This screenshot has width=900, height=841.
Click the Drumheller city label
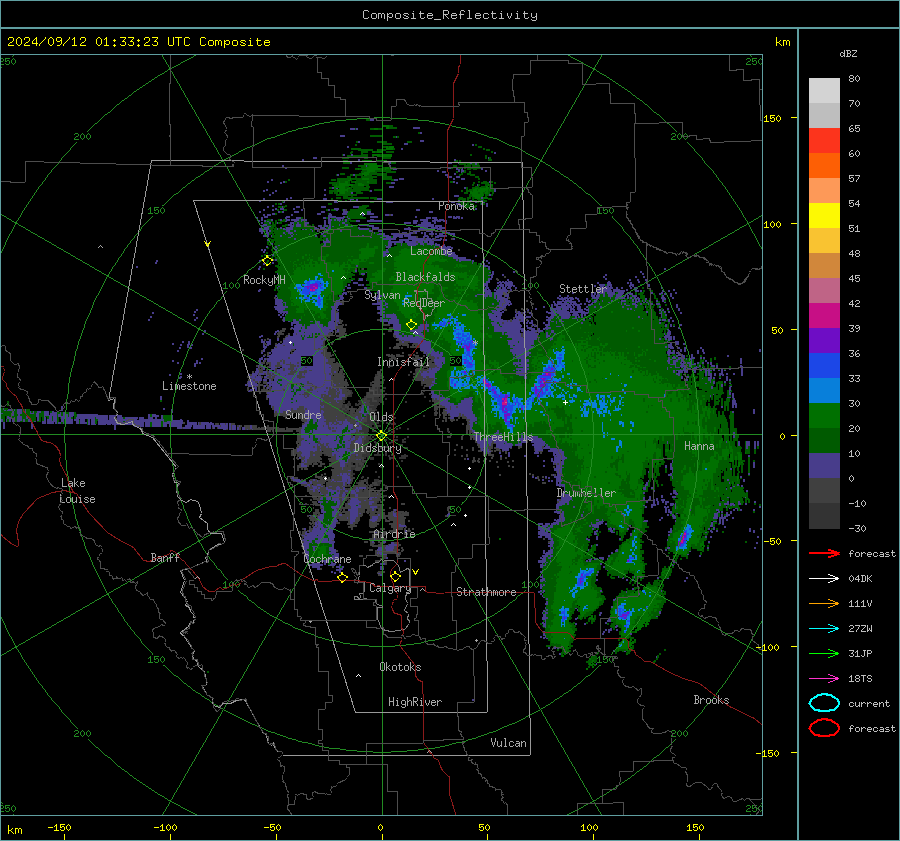pos(586,493)
